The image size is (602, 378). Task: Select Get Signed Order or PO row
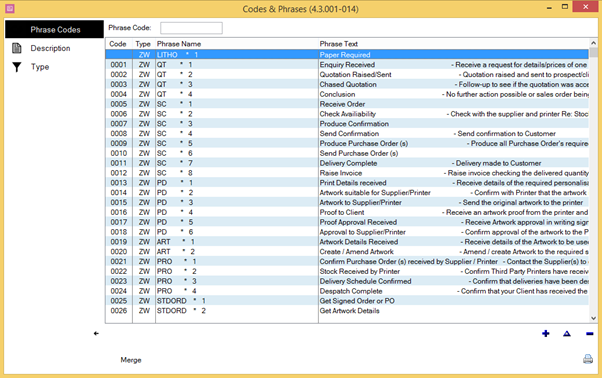(x=347, y=301)
